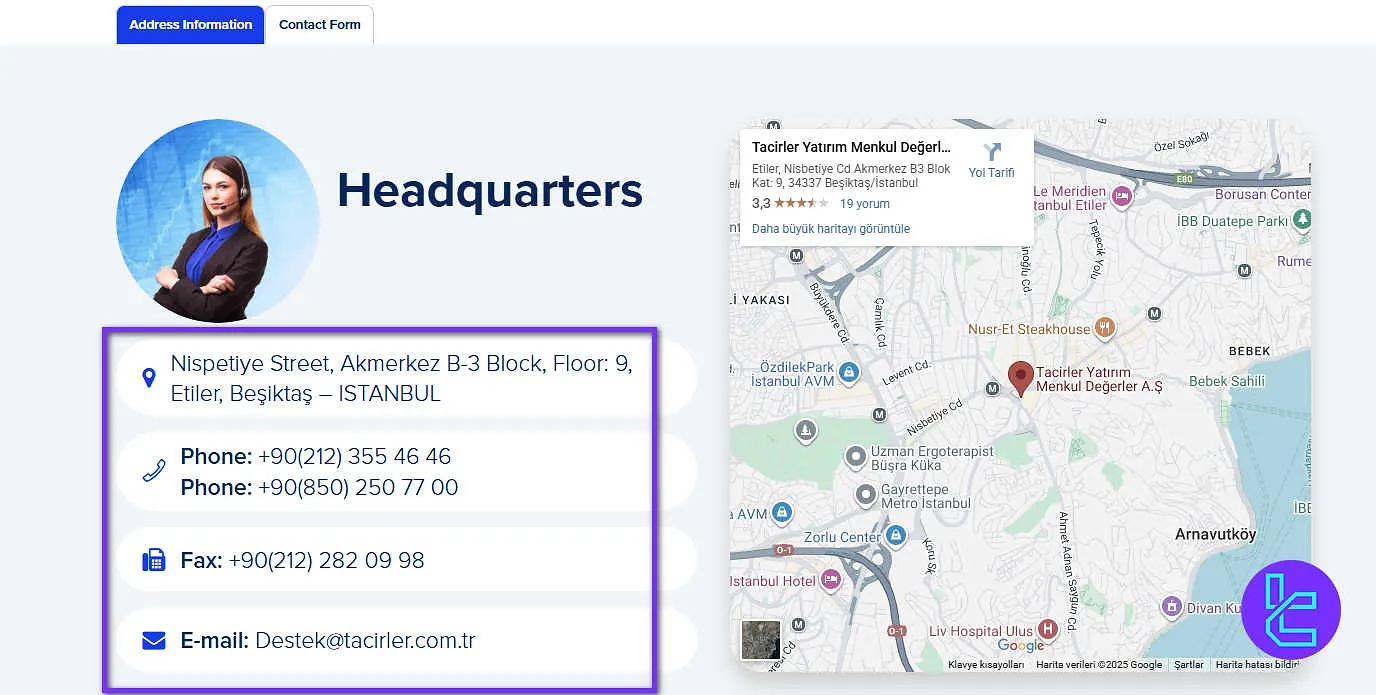This screenshot has width=1376, height=695.
Task: Switch map to satellite view thumbnail
Action: (760, 640)
